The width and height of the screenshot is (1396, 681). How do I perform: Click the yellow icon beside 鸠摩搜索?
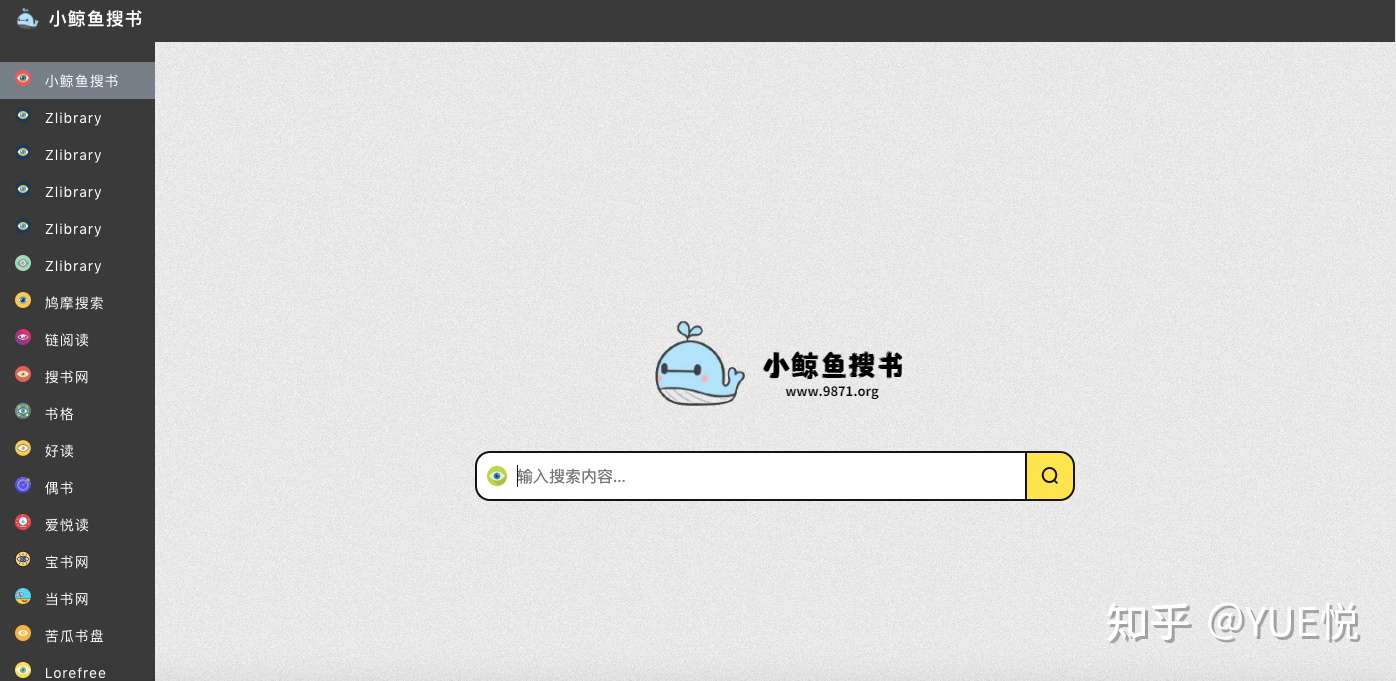click(23, 300)
